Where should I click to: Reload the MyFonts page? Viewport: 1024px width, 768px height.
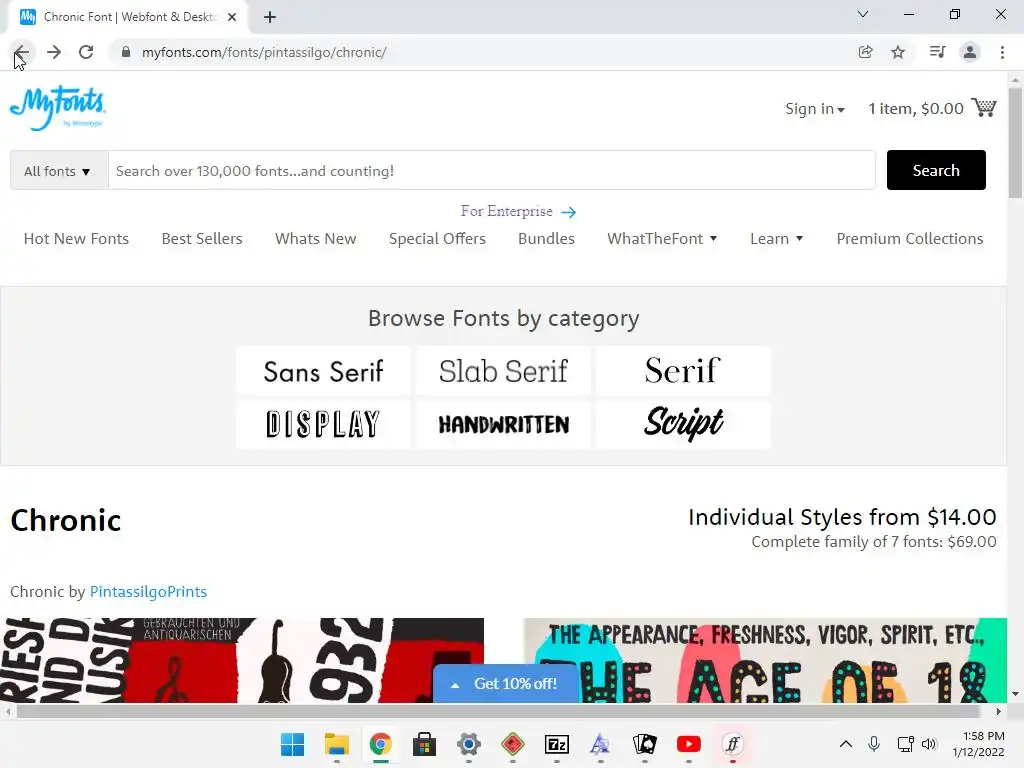(86, 52)
